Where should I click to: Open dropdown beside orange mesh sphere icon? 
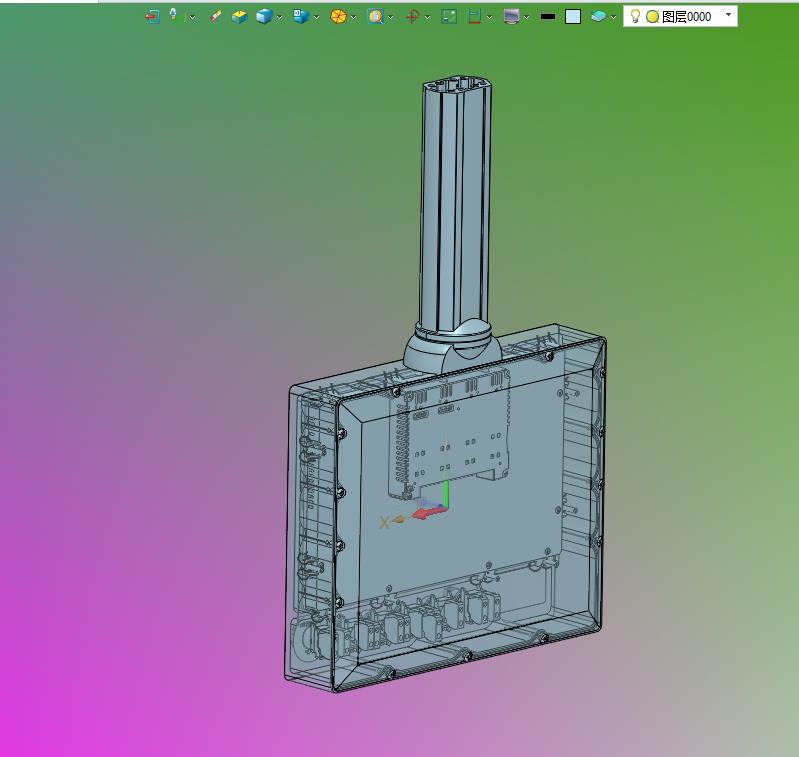(x=354, y=17)
